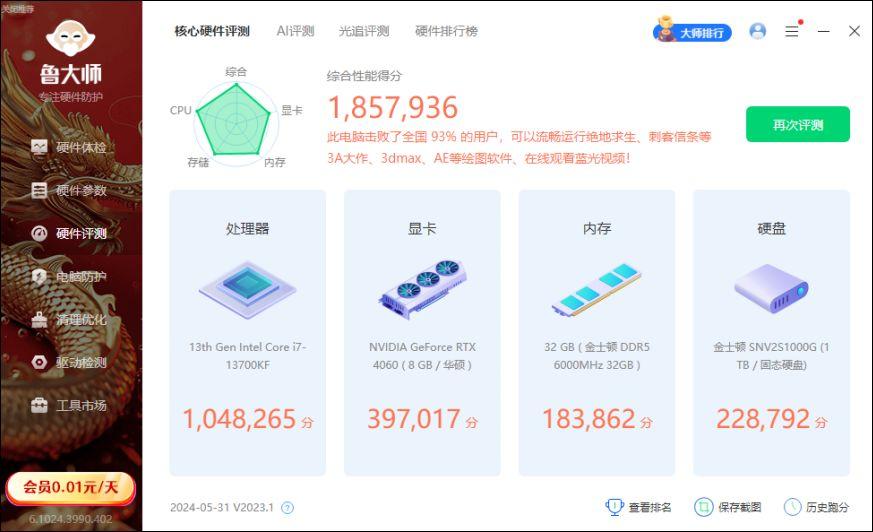Close the 鲁大师 window
Viewport: 873px width, 532px height.
click(x=854, y=31)
